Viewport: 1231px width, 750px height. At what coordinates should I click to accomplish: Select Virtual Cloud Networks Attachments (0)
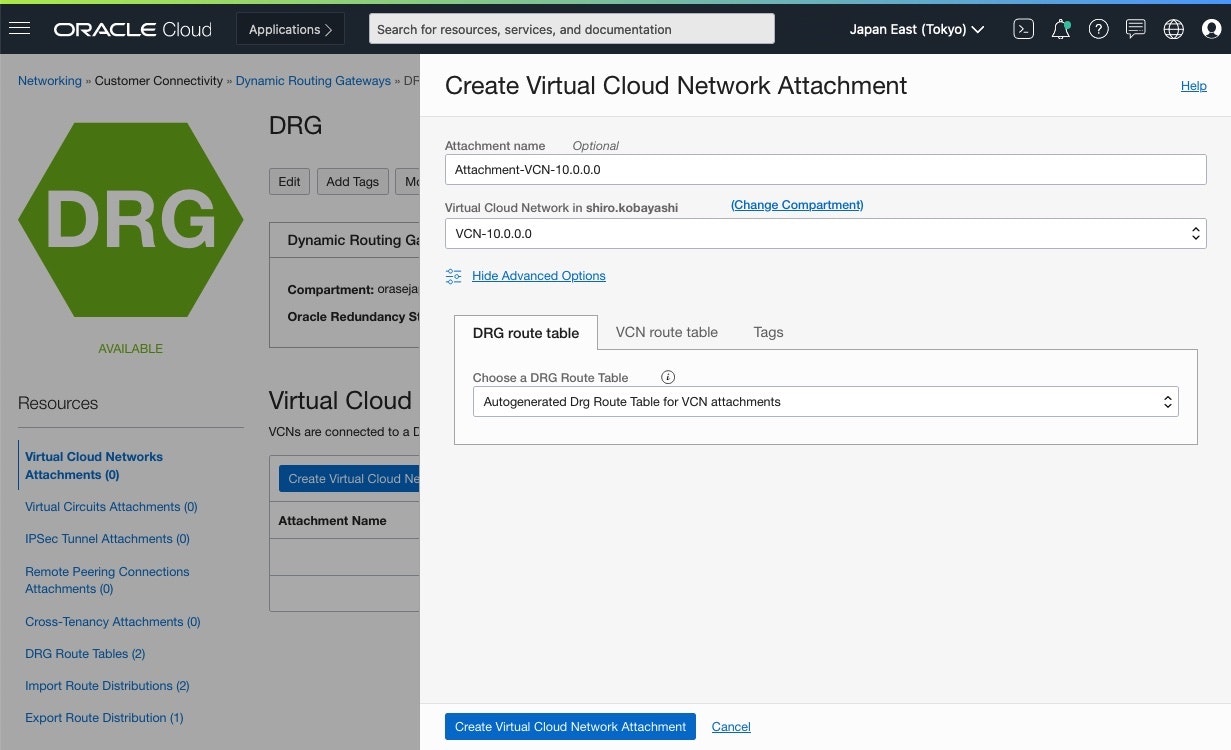tap(94, 465)
